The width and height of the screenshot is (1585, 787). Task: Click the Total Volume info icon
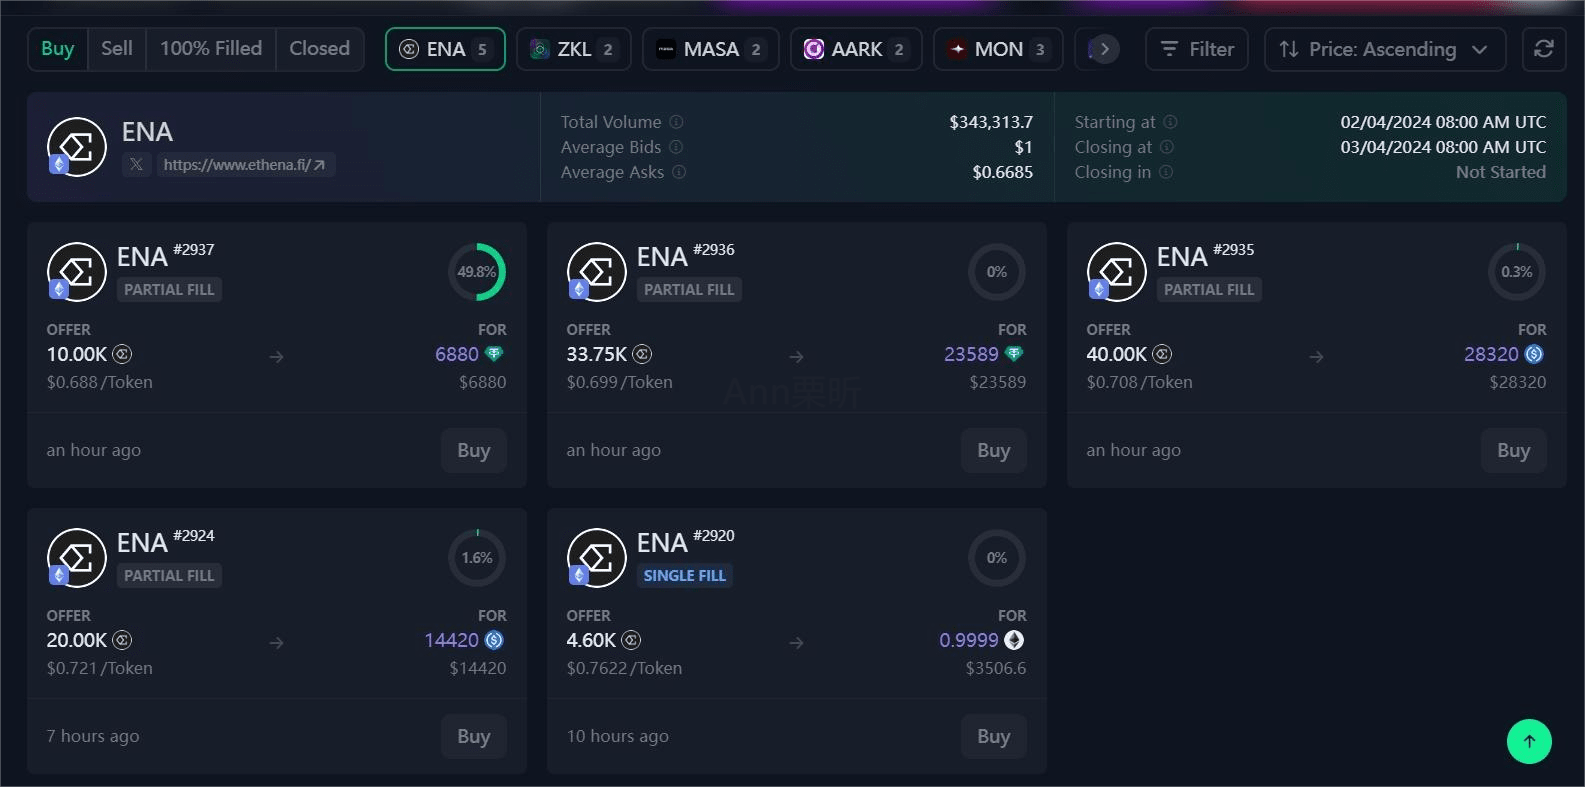pos(676,122)
